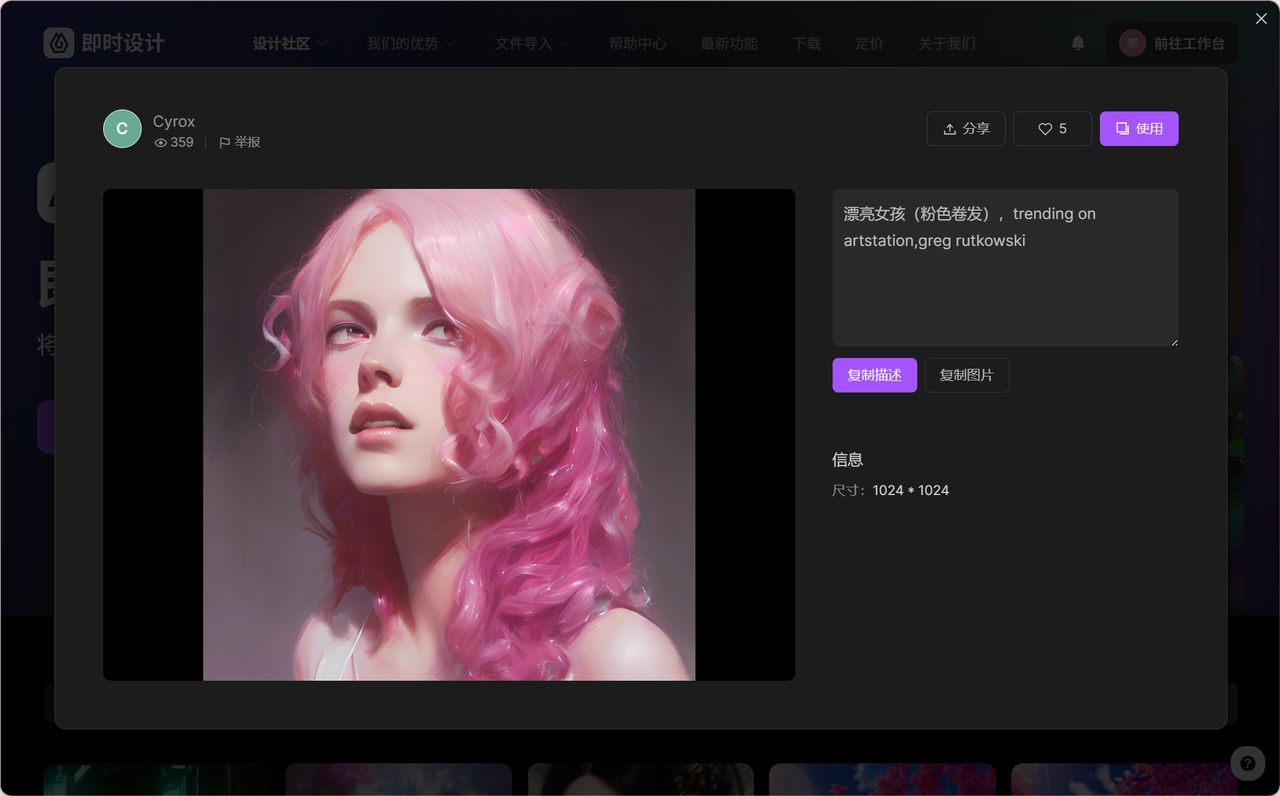Viewport: 1280px width, 796px height.
Task: Click the 即时设计 logo icon
Action: tap(59, 43)
